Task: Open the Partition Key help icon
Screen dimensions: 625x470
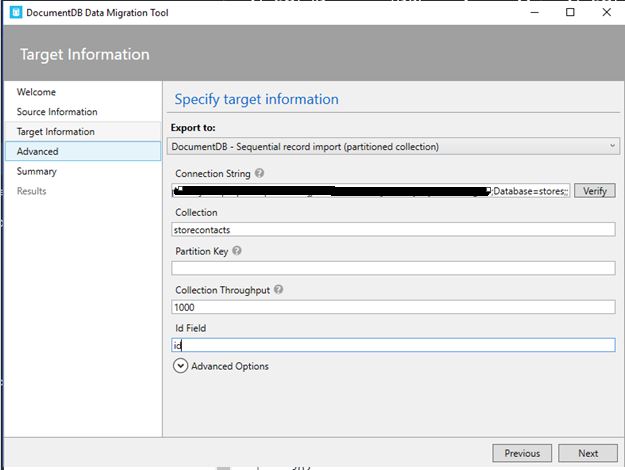Action: pos(237,251)
